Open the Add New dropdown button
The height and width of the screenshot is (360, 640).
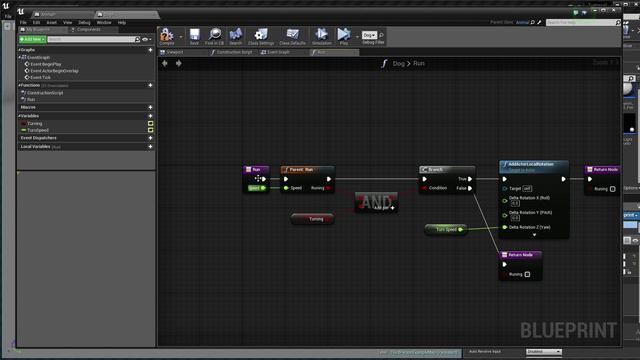click(x=32, y=39)
